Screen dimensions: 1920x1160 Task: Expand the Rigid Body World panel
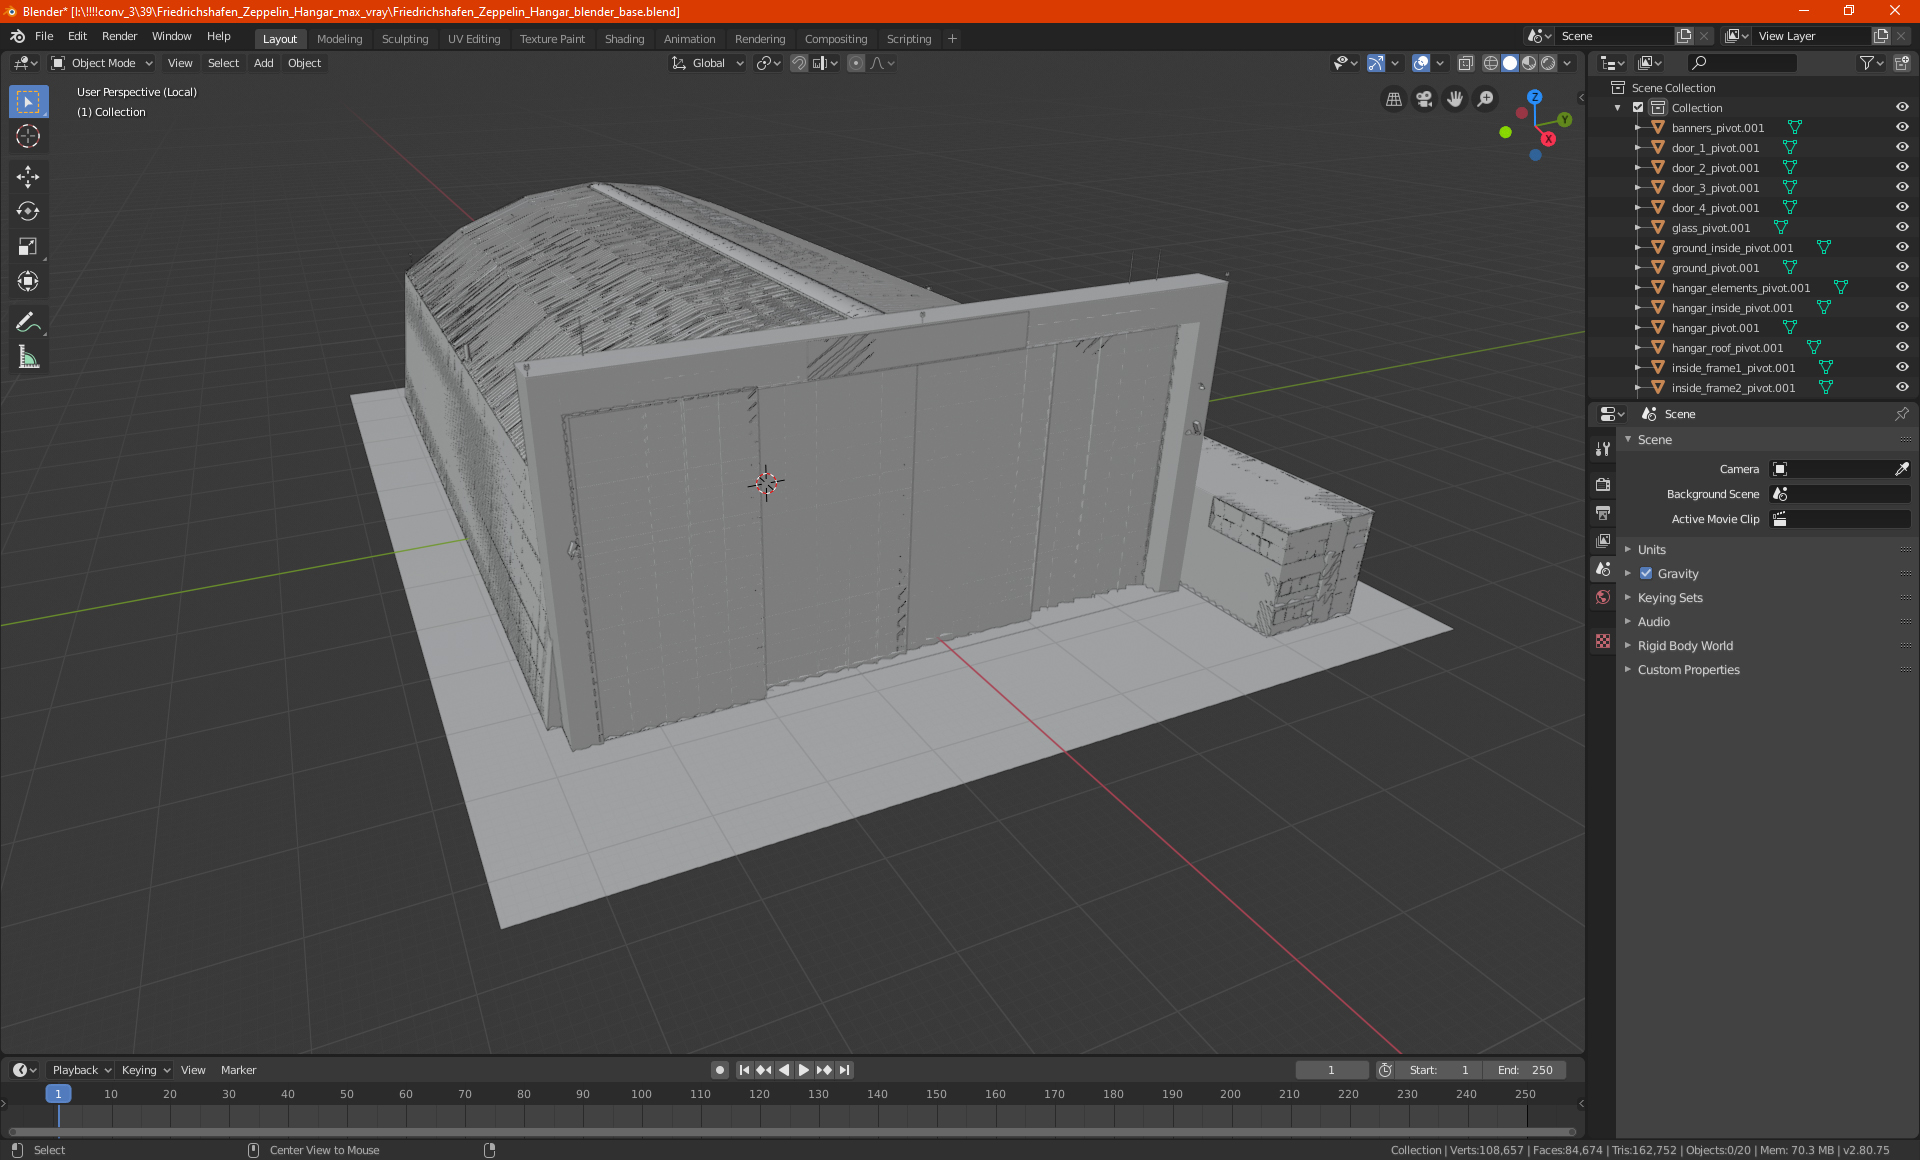click(1685, 645)
